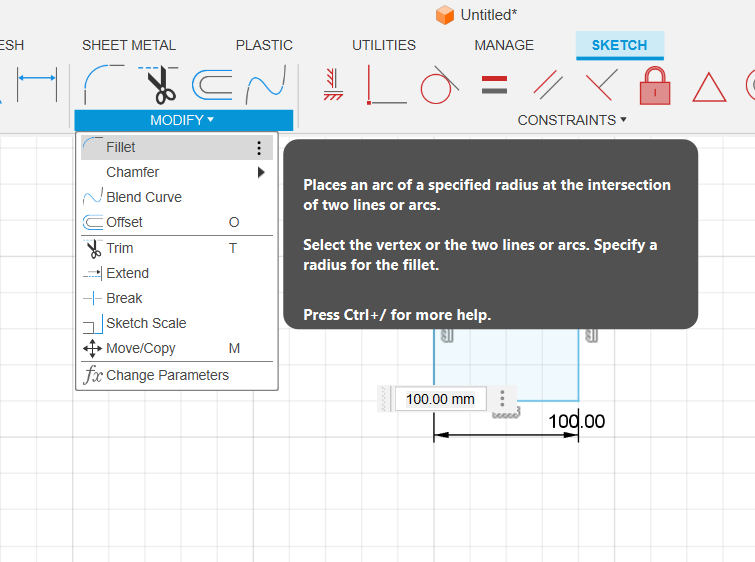Click the Fix/Unfix lock constraint icon
This screenshot has height=562, width=755.
[x=655, y=85]
